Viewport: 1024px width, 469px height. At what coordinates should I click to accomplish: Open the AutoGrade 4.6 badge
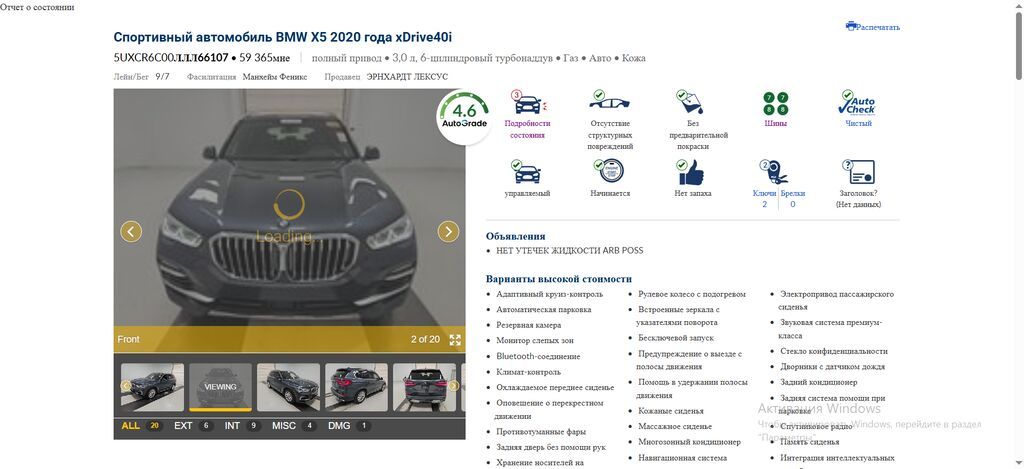point(464,115)
